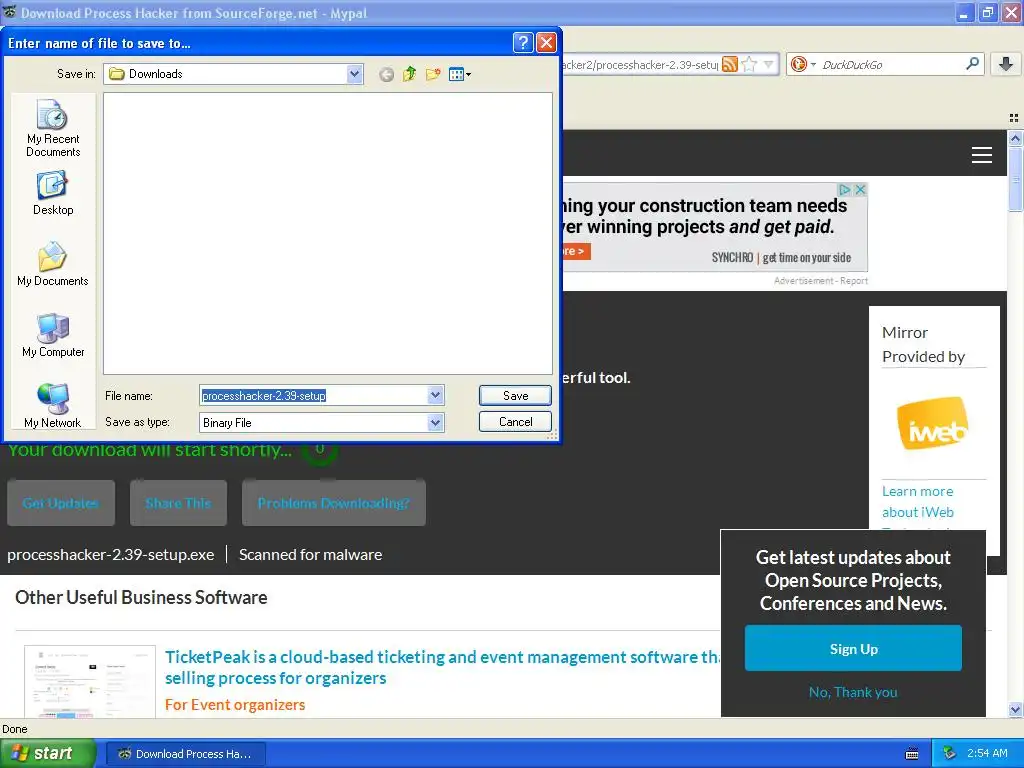Click the TicketPeak screenshot thumbnail
This screenshot has width=1024, height=768.
90,682
